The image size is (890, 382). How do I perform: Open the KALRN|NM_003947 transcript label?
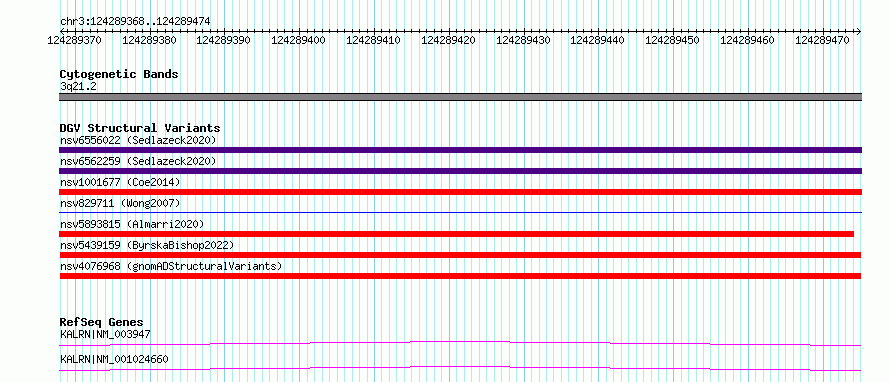(x=105, y=334)
